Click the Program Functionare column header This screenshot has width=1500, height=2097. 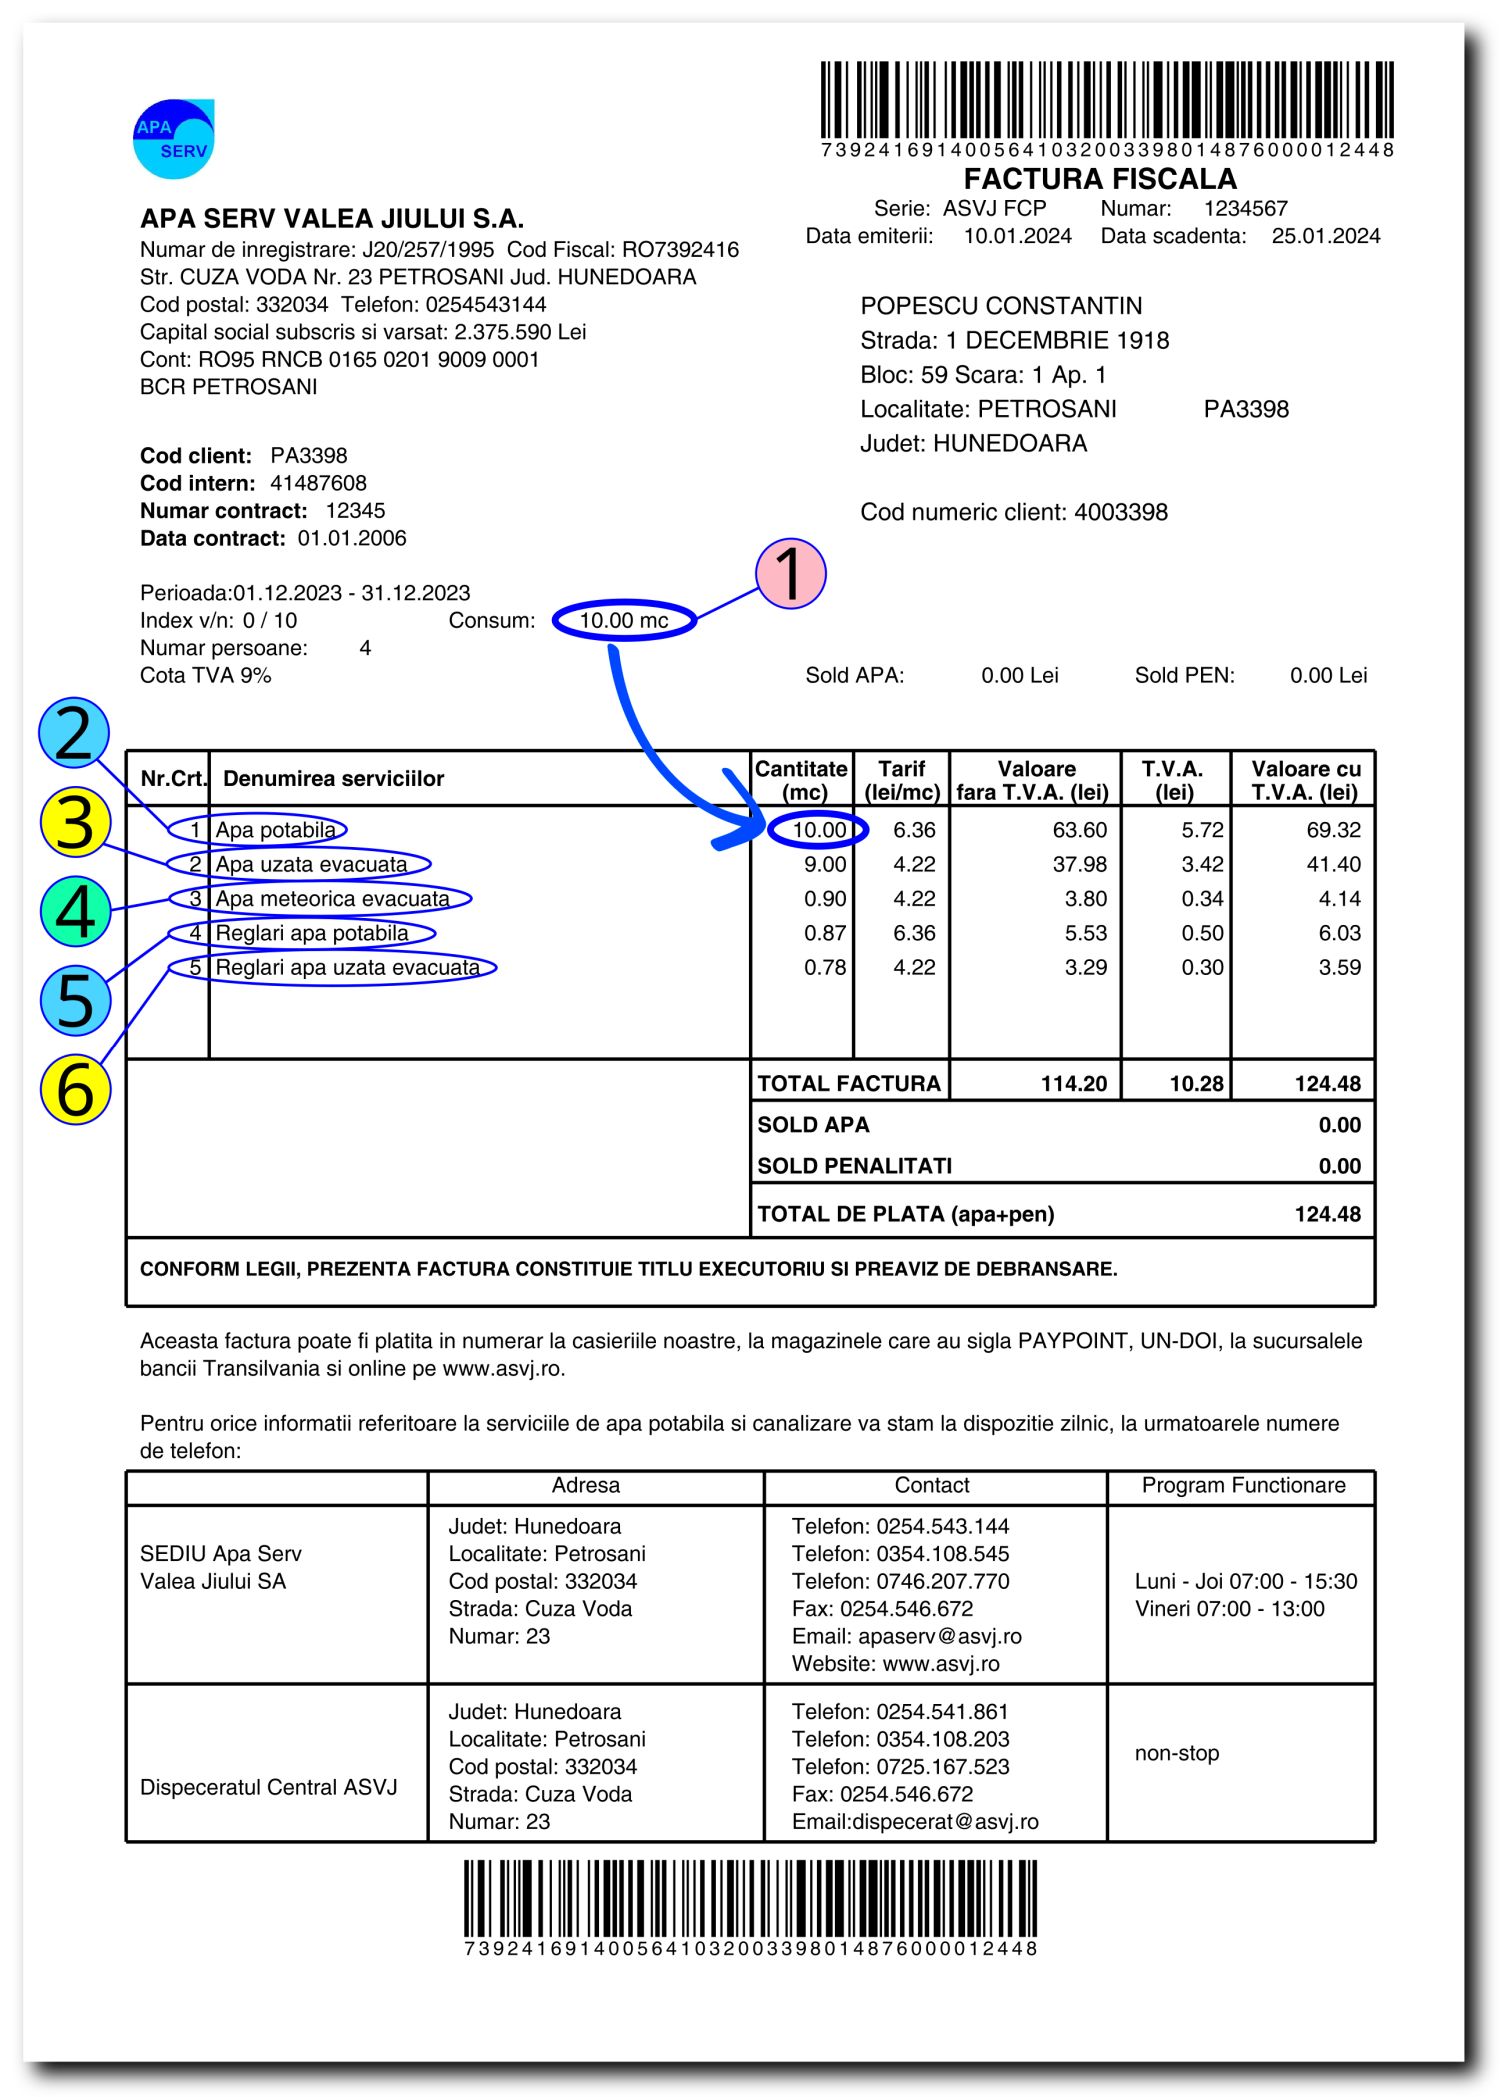[x=1243, y=1486]
